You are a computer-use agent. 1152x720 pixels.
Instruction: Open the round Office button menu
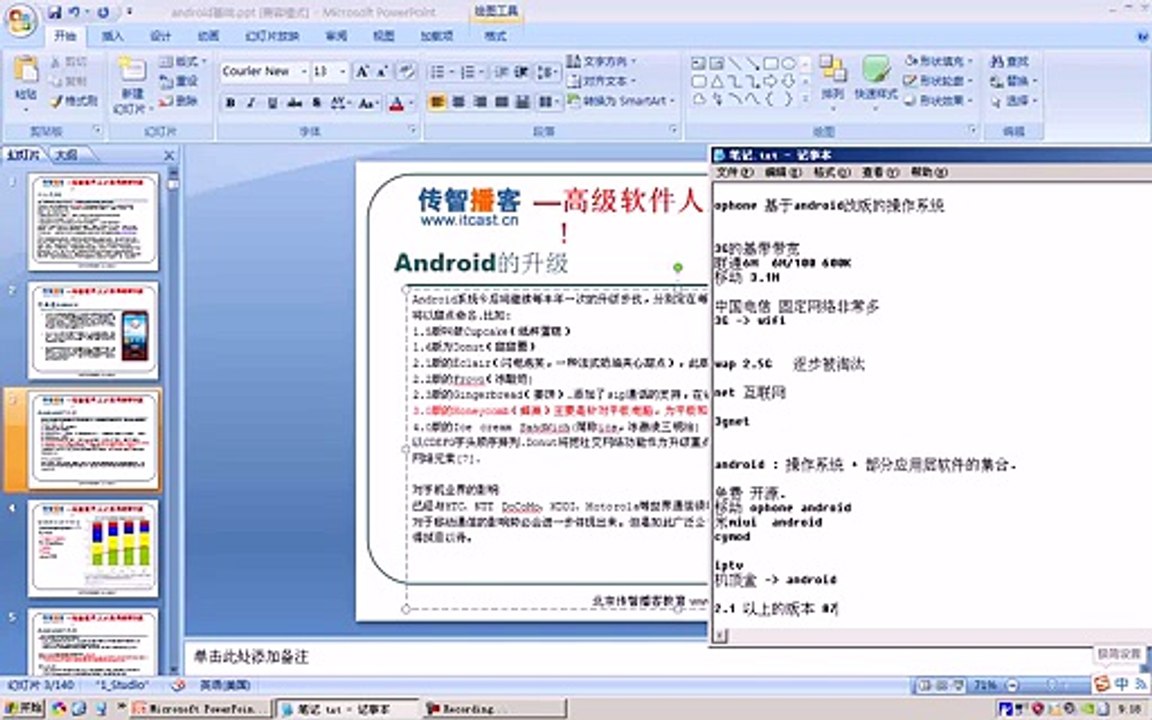[21, 21]
